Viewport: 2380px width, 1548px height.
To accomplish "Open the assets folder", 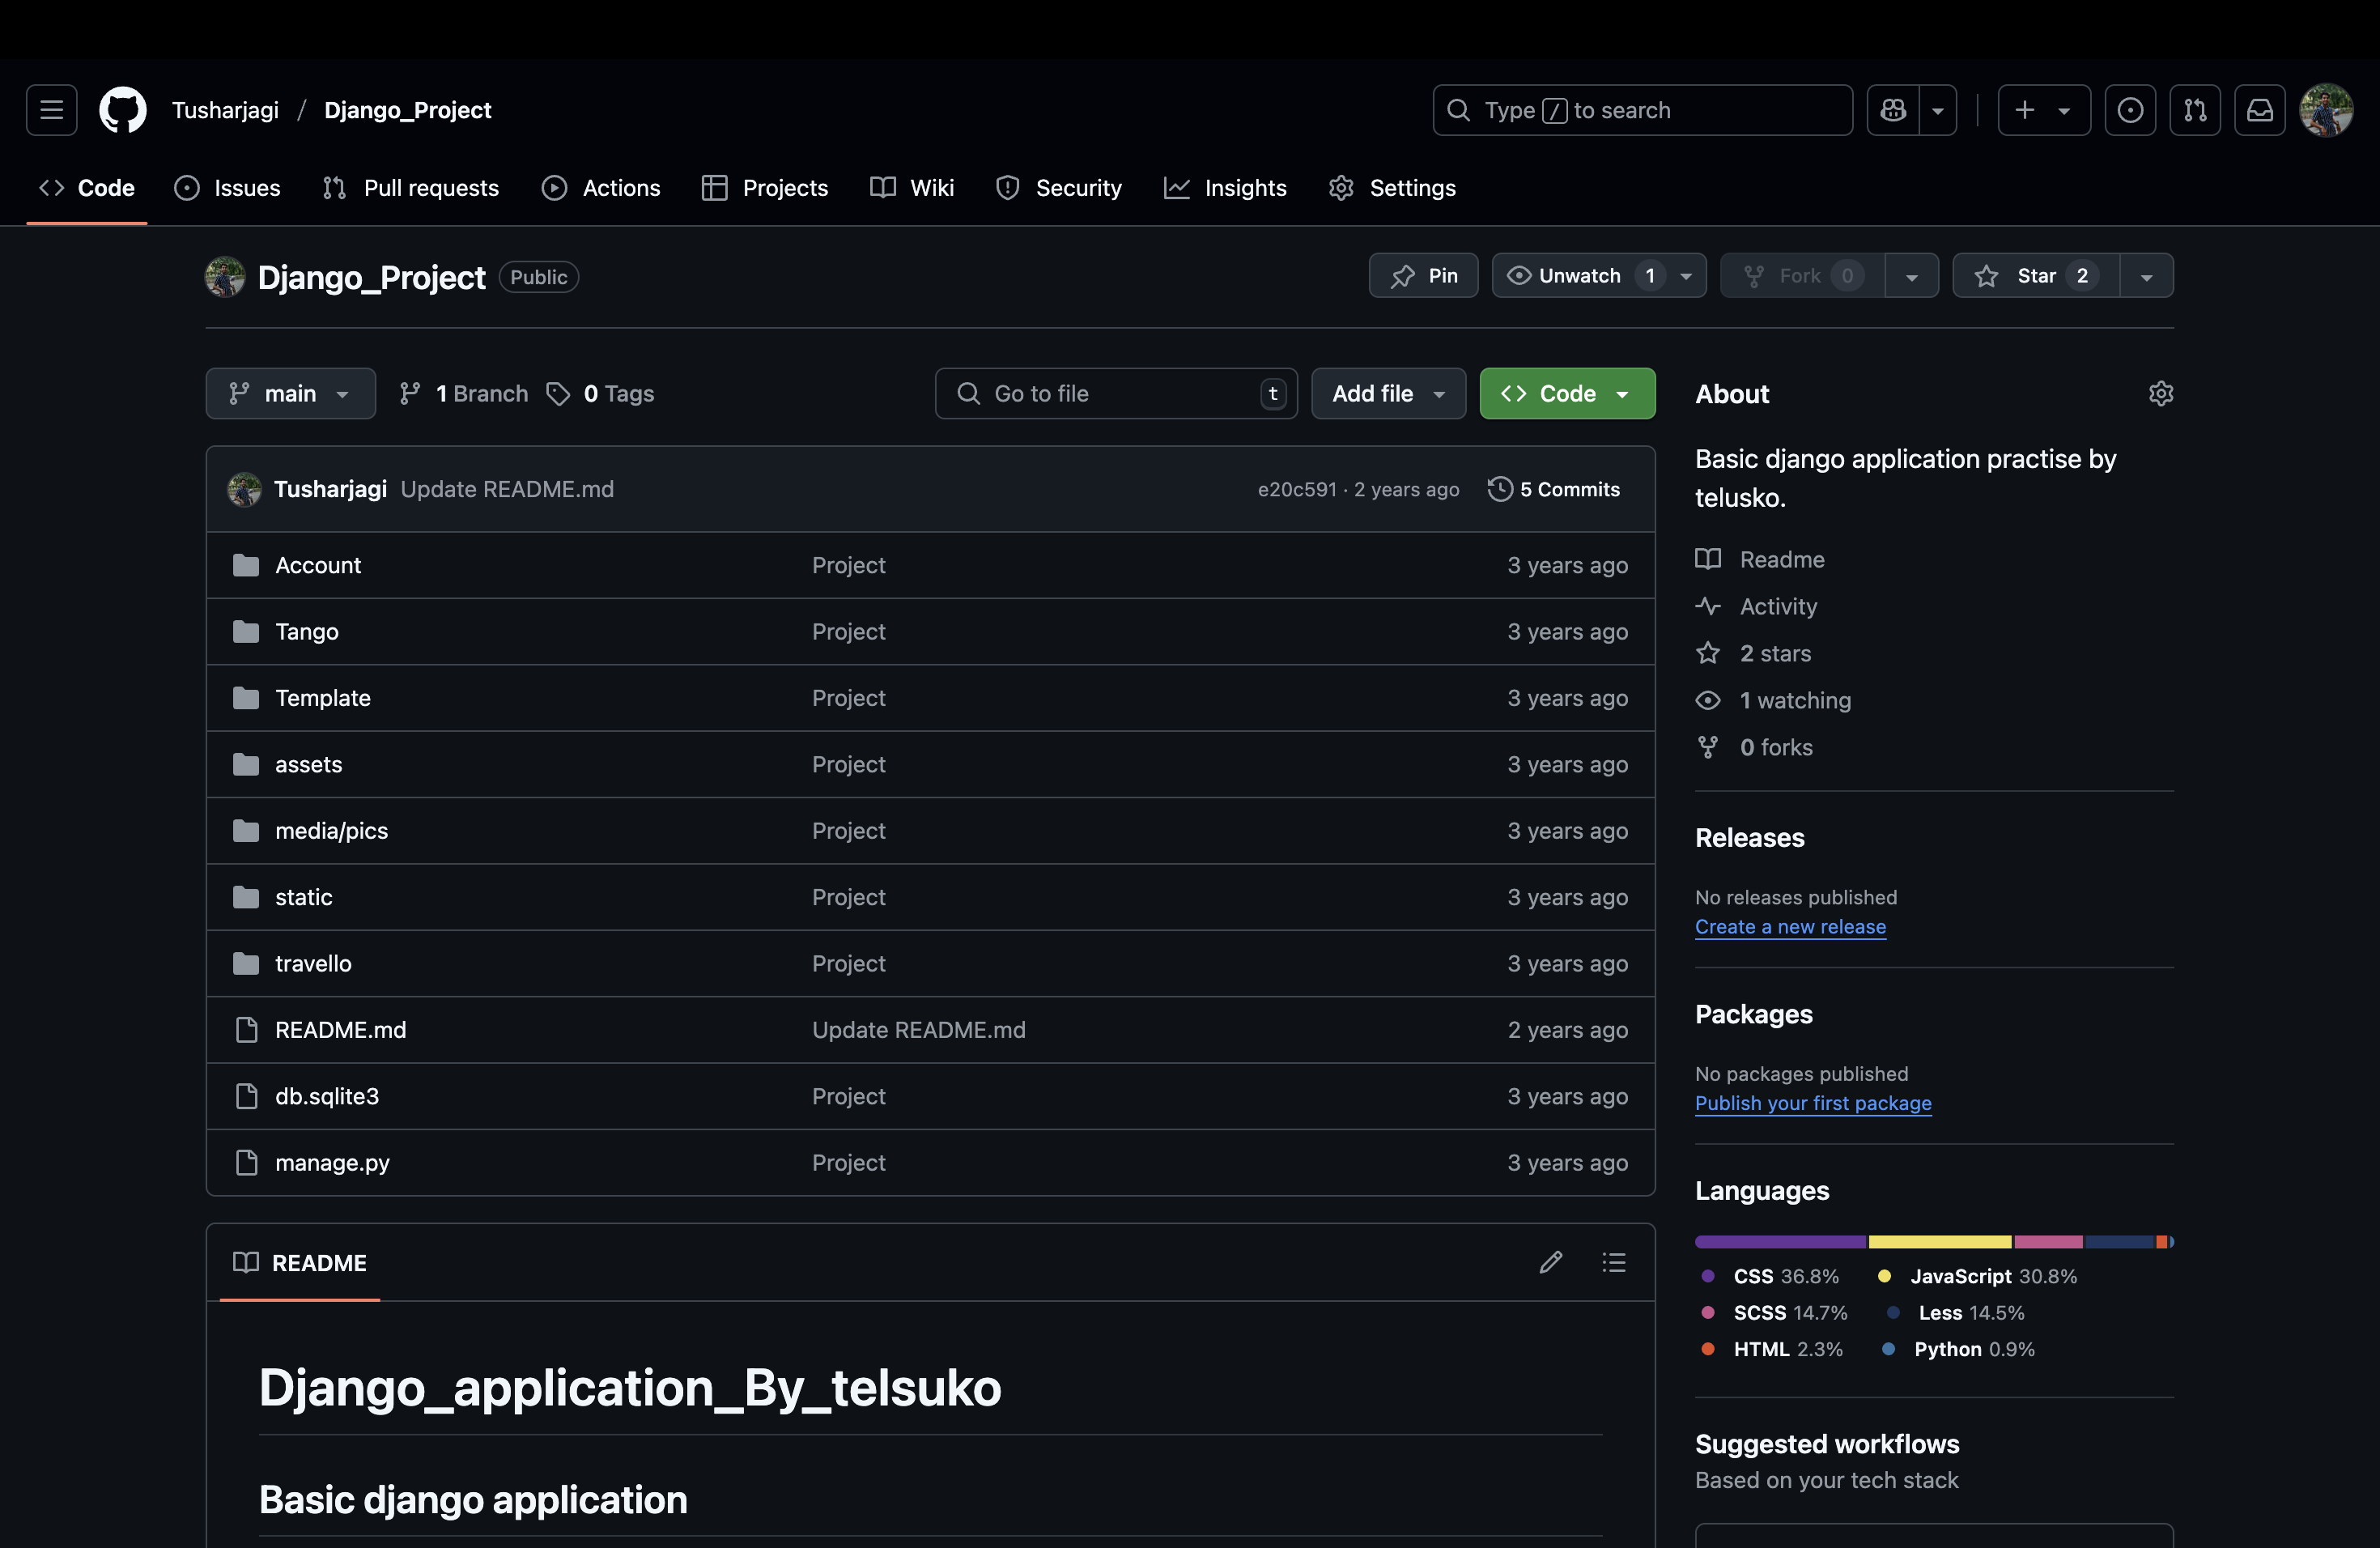I will (309, 764).
